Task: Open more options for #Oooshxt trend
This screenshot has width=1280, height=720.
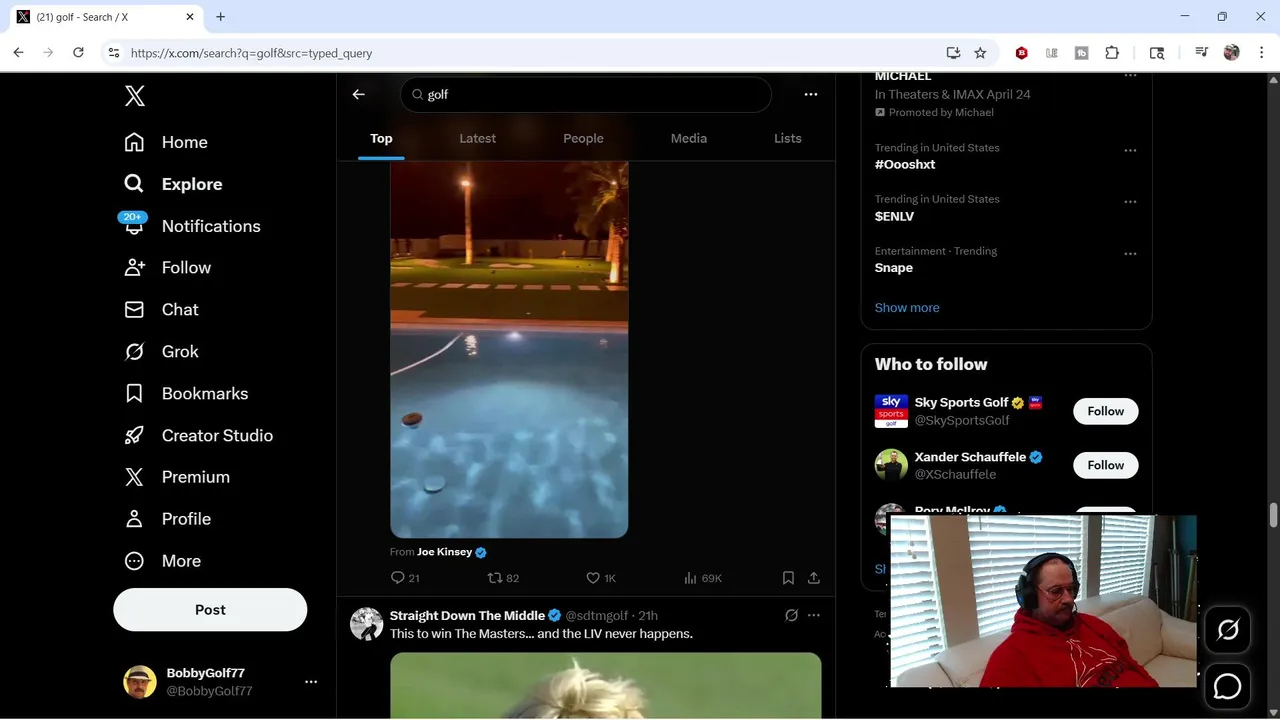Action: click(x=1130, y=150)
